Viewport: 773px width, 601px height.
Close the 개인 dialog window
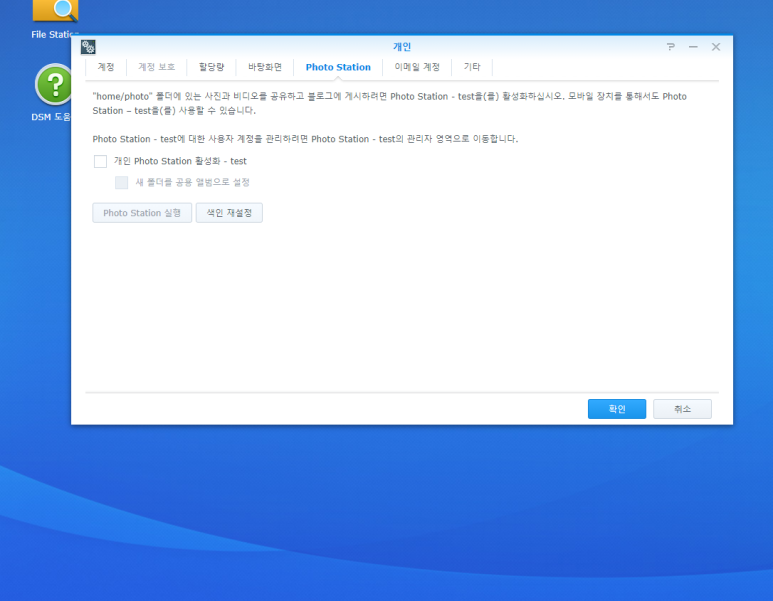coord(716,46)
